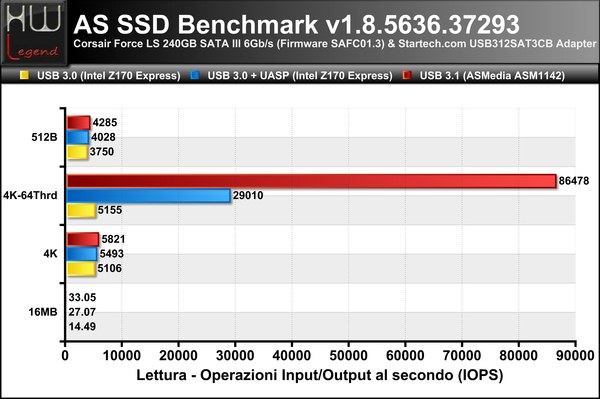Viewport: 600px width, 399px height.
Task: Click the blue USB 3.0 + UASP legend swatch
Action: pyautogui.click(x=195, y=75)
